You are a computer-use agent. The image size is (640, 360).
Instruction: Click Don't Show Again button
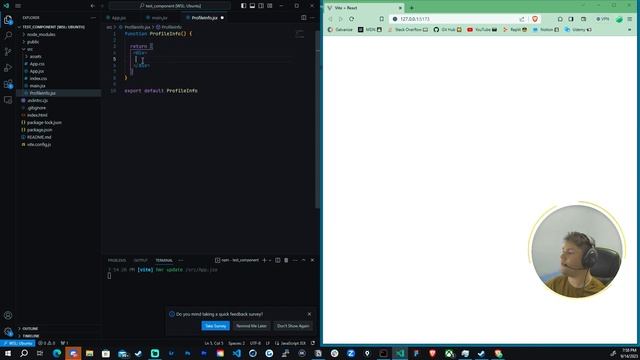(x=293, y=326)
